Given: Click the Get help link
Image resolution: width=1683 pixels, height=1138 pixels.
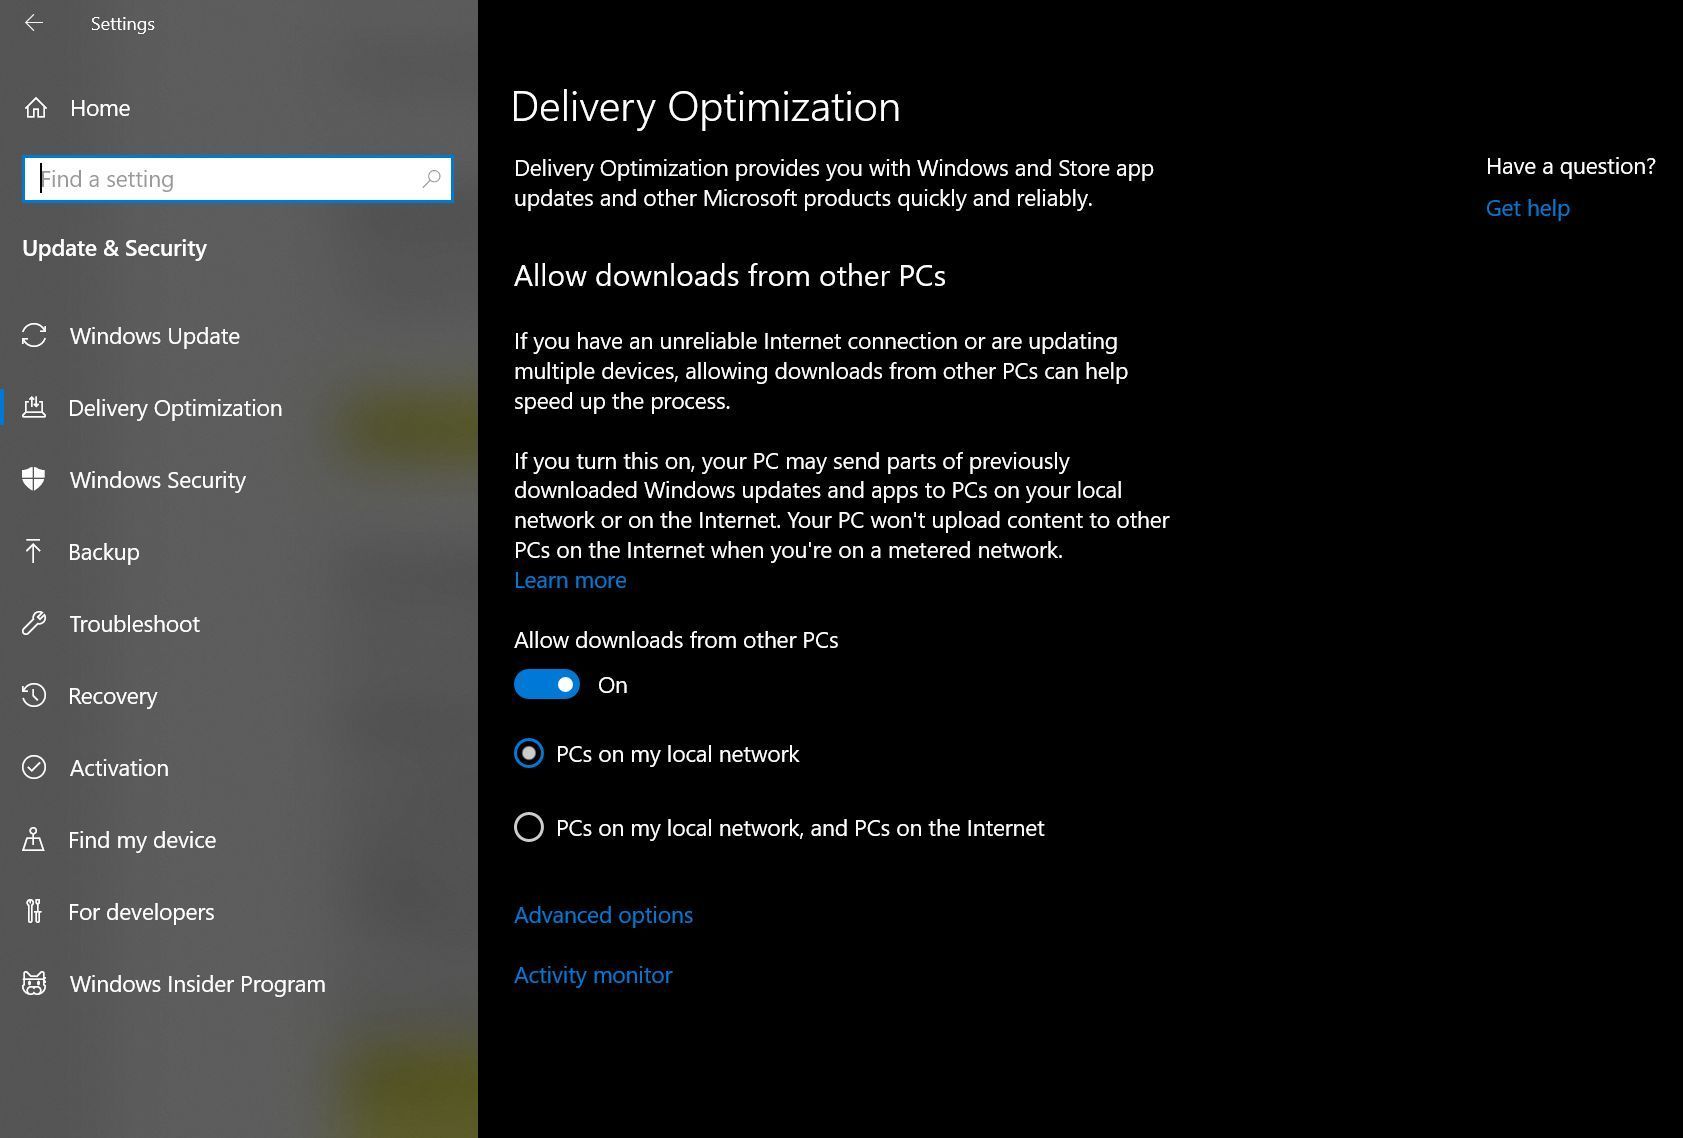Looking at the screenshot, I should coord(1527,208).
